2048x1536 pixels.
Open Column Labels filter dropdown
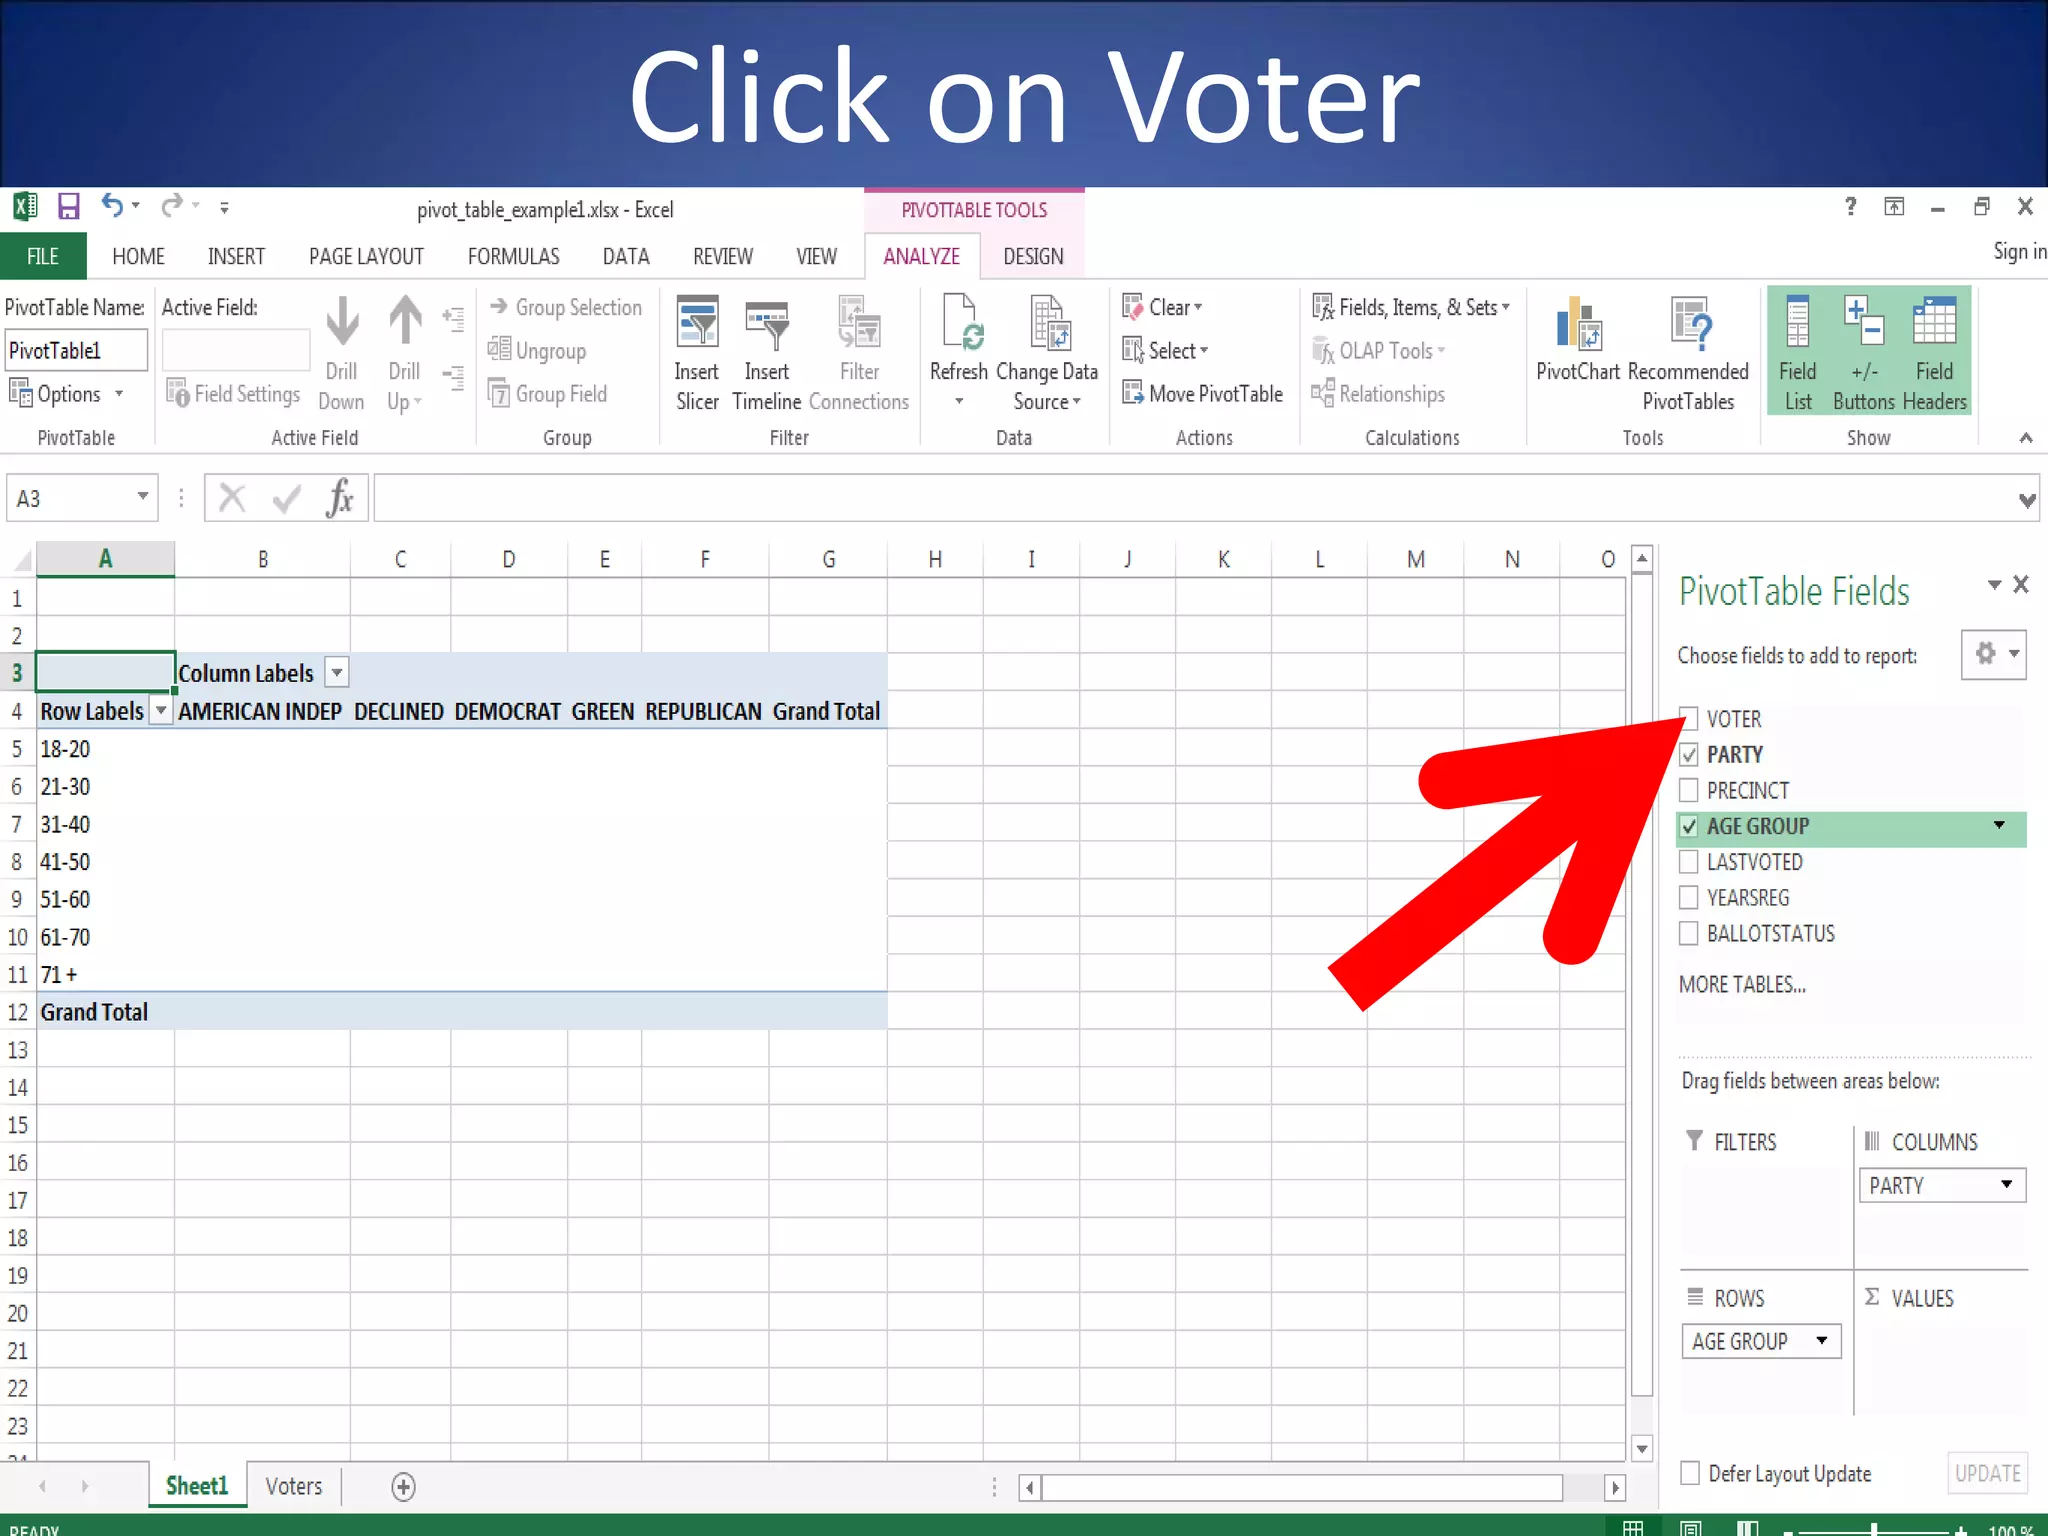[337, 673]
